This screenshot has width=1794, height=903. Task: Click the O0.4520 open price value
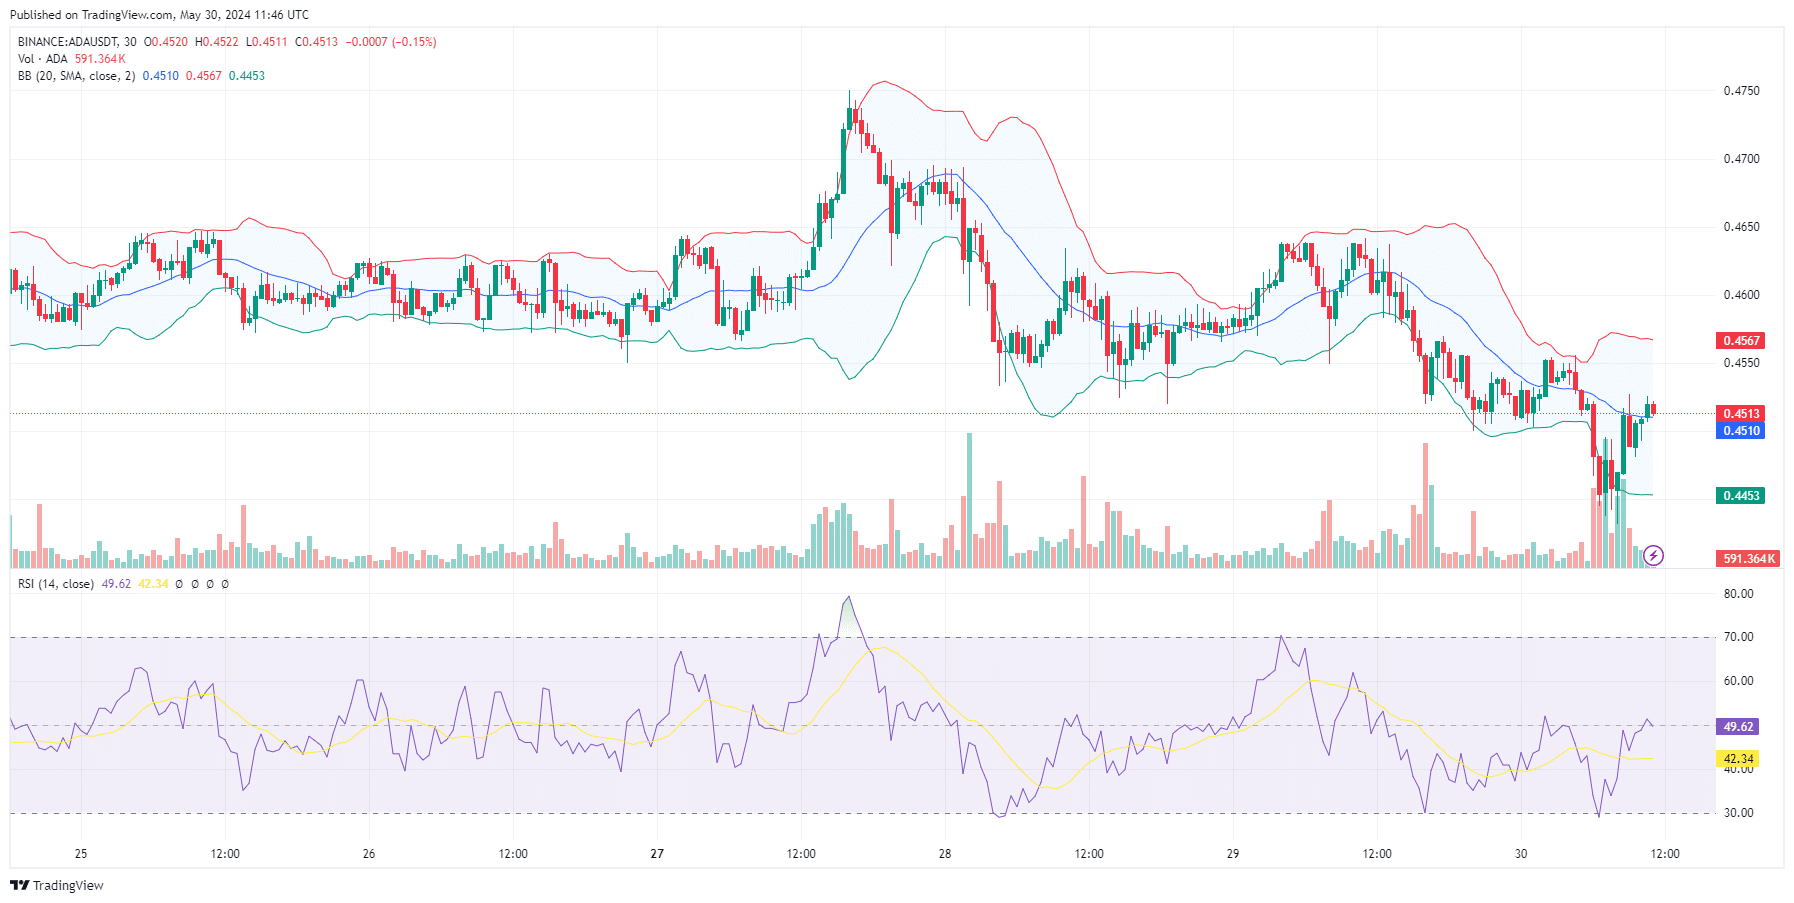(x=166, y=42)
